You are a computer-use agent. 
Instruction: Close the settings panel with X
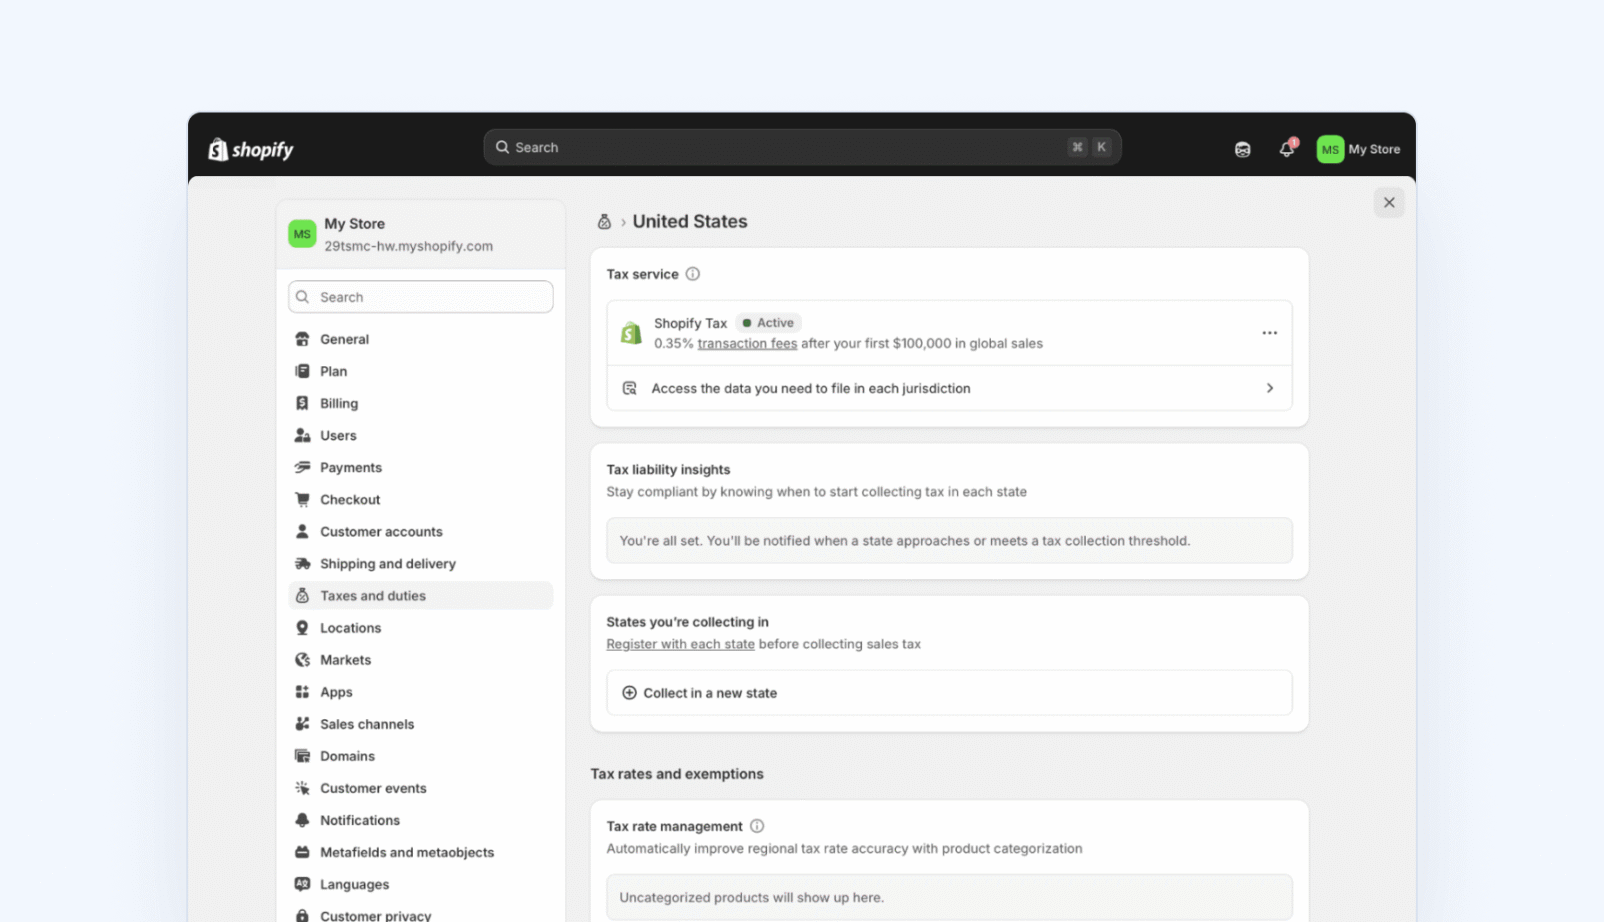[1389, 202]
